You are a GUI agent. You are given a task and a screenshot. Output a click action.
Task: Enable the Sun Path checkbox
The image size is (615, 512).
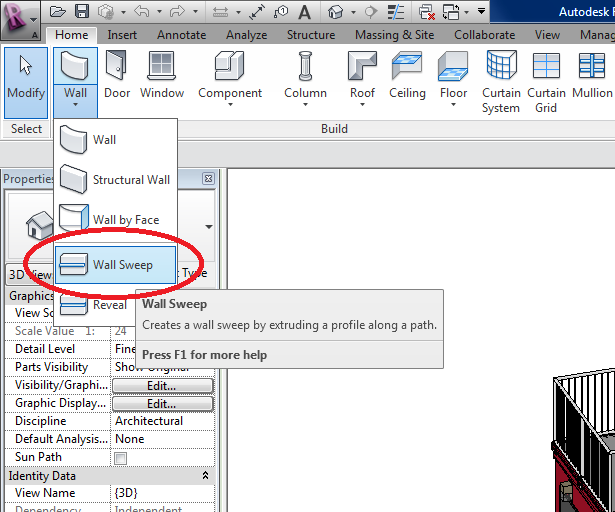[120, 458]
